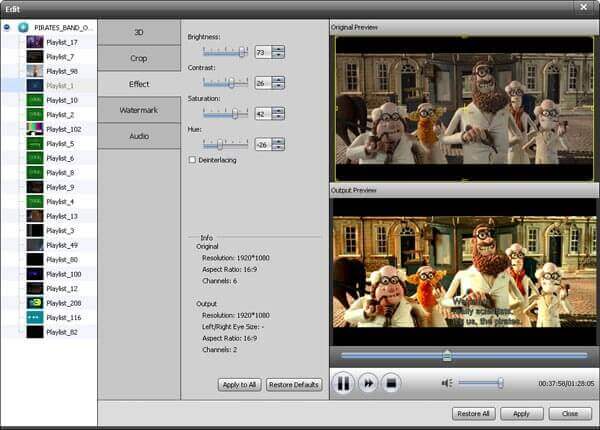Decrease Saturation with down arrow
This screenshot has height=430, width=600.
click(278, 117)
